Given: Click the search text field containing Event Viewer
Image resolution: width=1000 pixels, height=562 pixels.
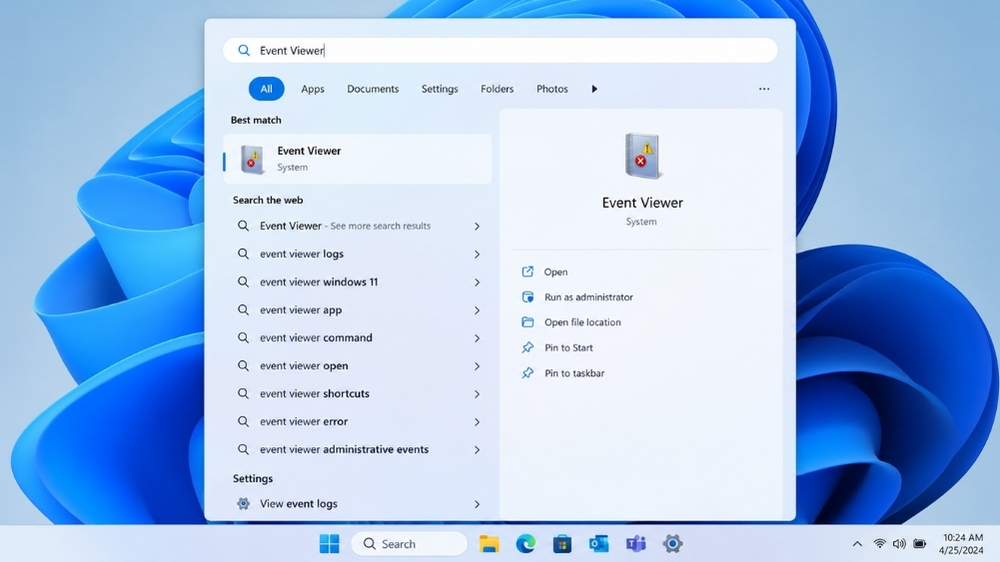Looking at the screenshot, I should pyautogui.click(x=500, y=50).
